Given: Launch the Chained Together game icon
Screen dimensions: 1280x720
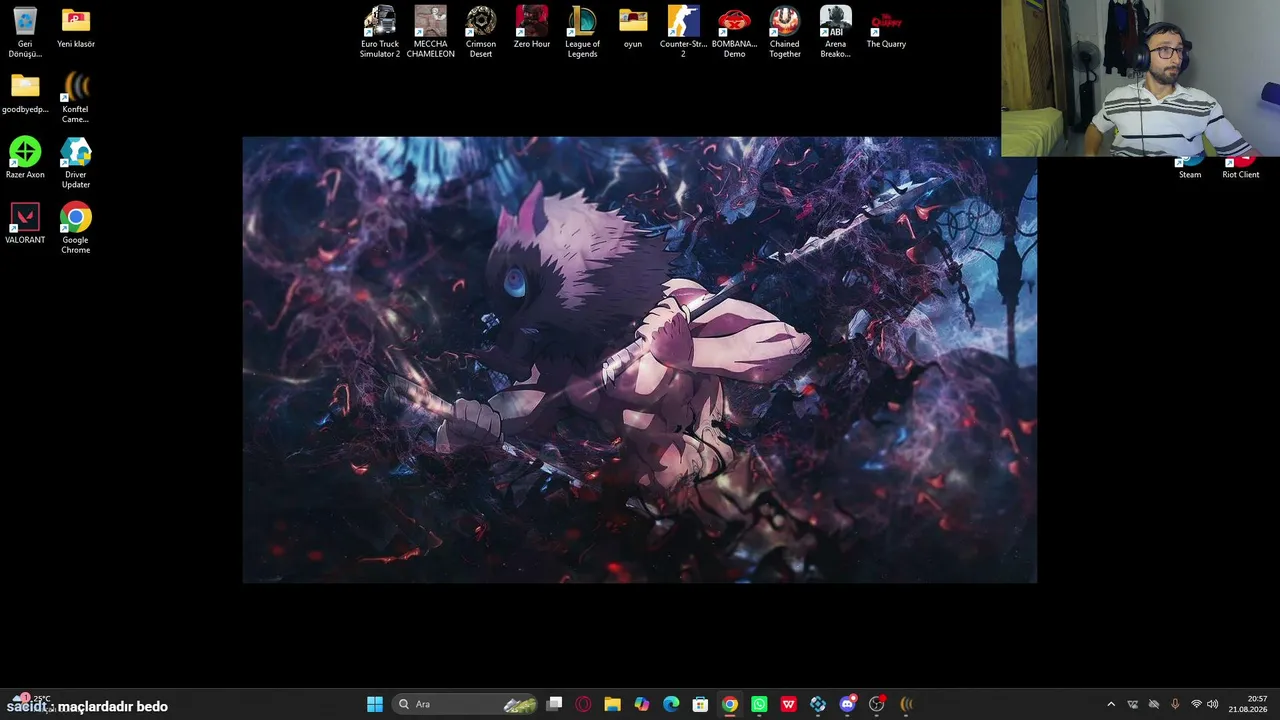Looking at the screenshot, I should click(785, 32).
